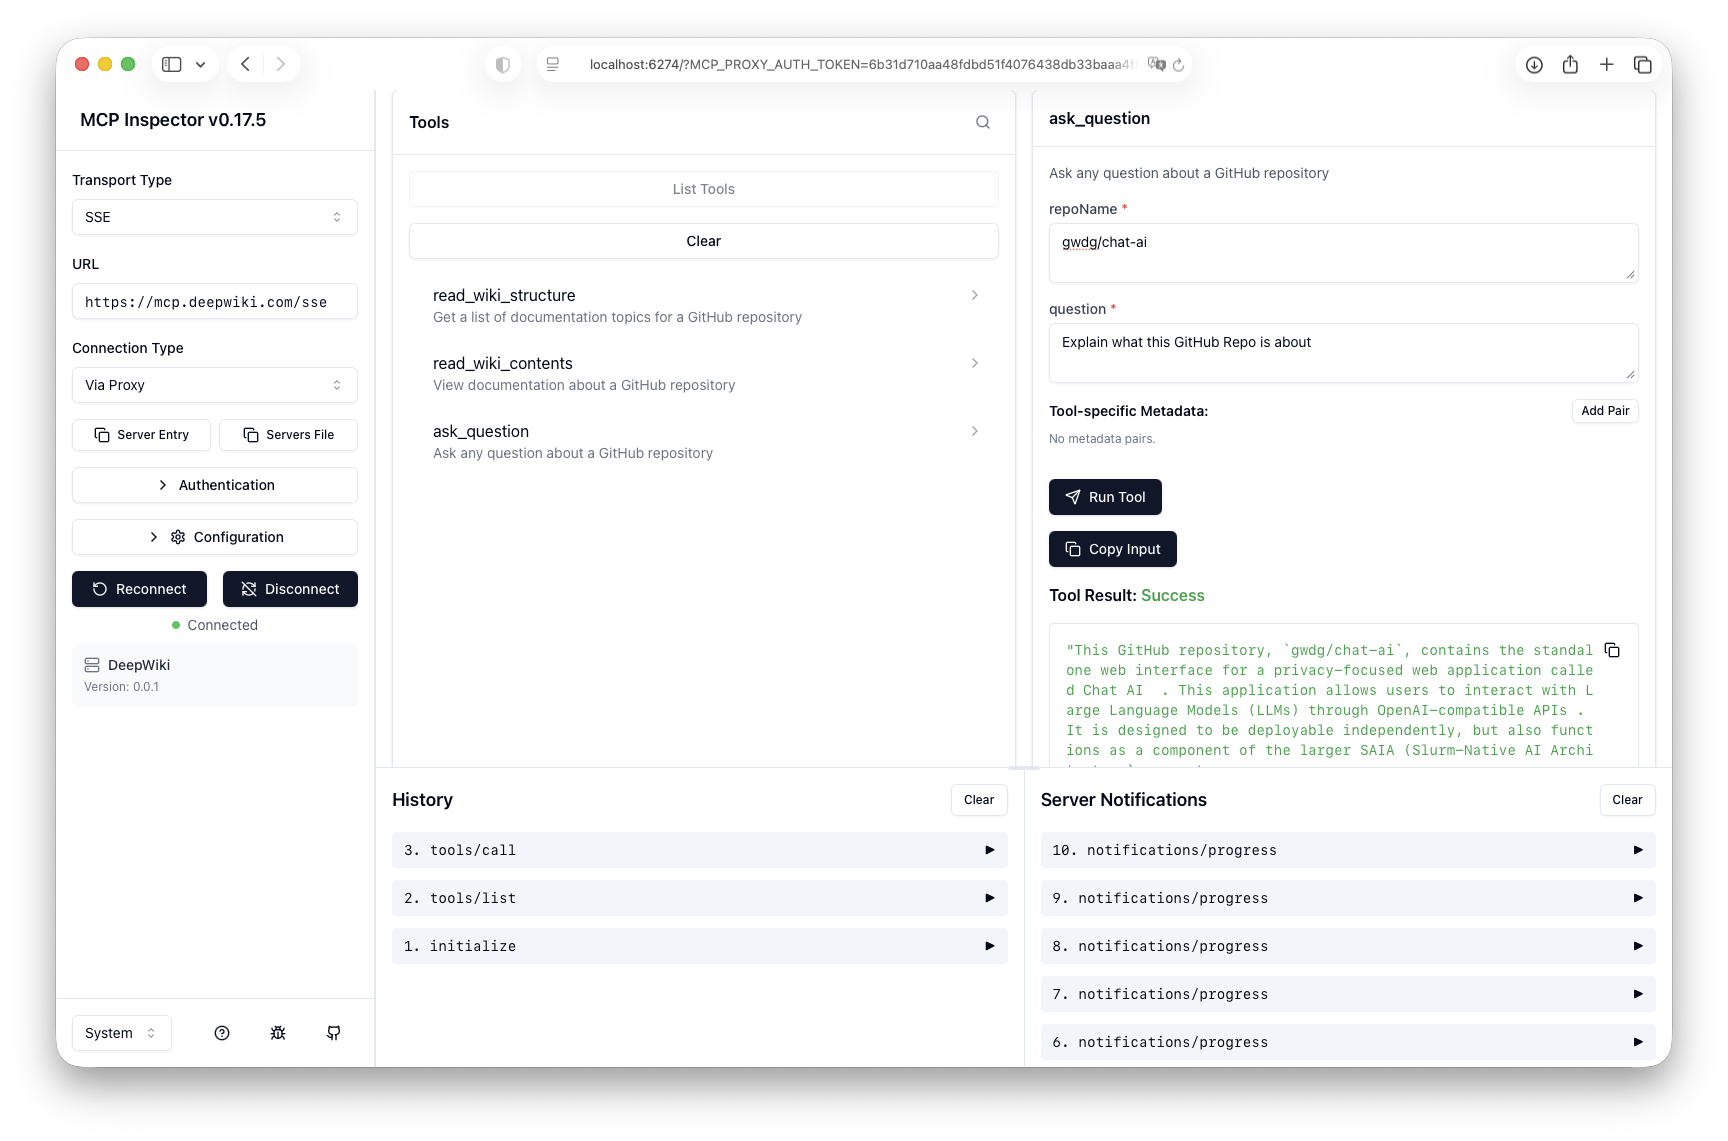Click the browser share icon
This screenshot has width=1728, height=1141.
(1570, 65)
